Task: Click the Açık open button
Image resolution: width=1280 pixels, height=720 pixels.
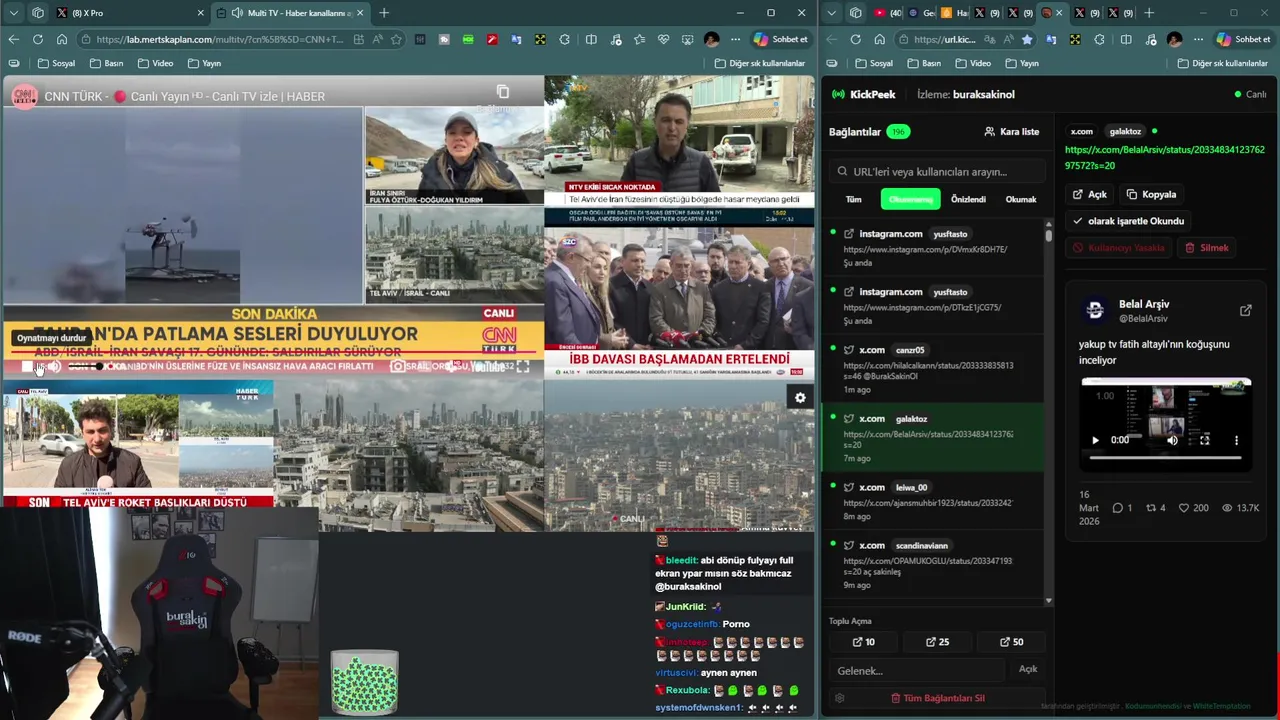Action: [1089, 194]
